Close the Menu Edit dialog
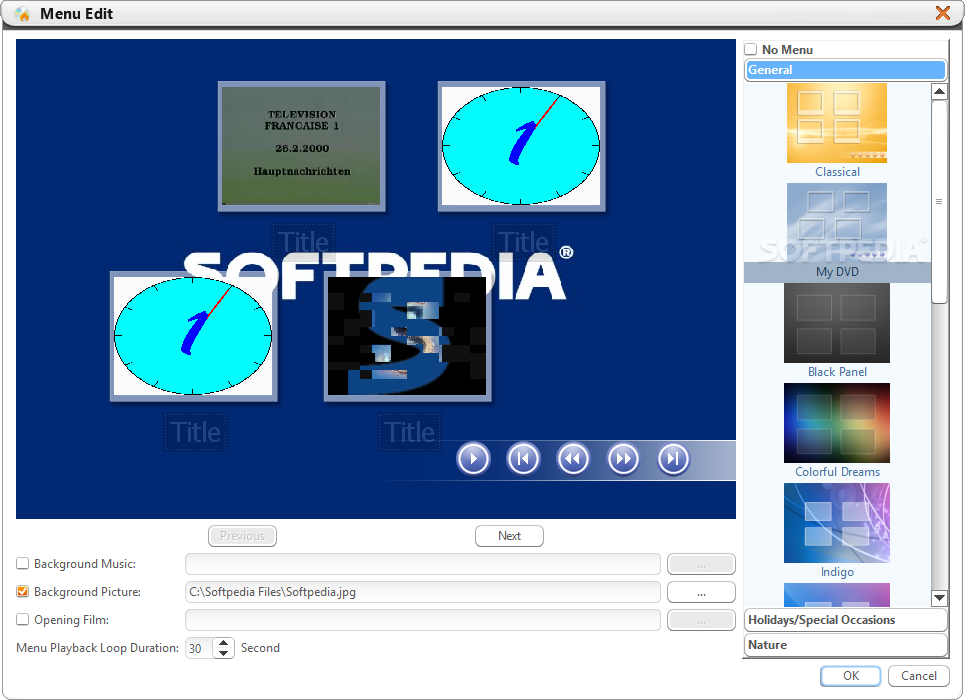The image size is (965, 700). (942, 13)
